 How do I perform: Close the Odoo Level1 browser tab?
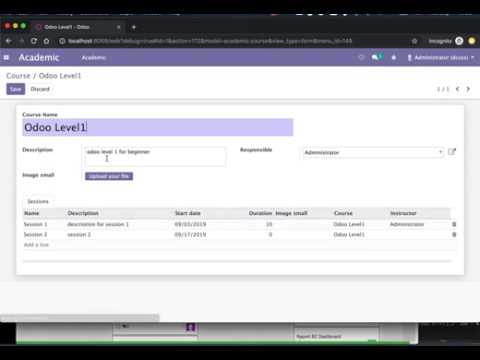[118, 27]
